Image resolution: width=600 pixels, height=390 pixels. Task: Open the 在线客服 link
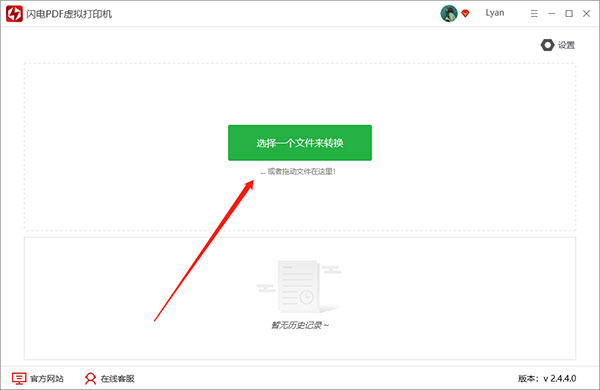point(117,379)
